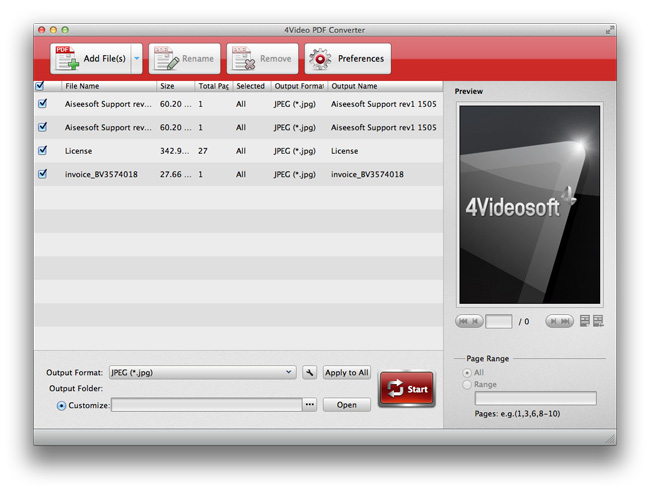Click the Total Pages column header

pyautogui.click(x=213, y=86)
